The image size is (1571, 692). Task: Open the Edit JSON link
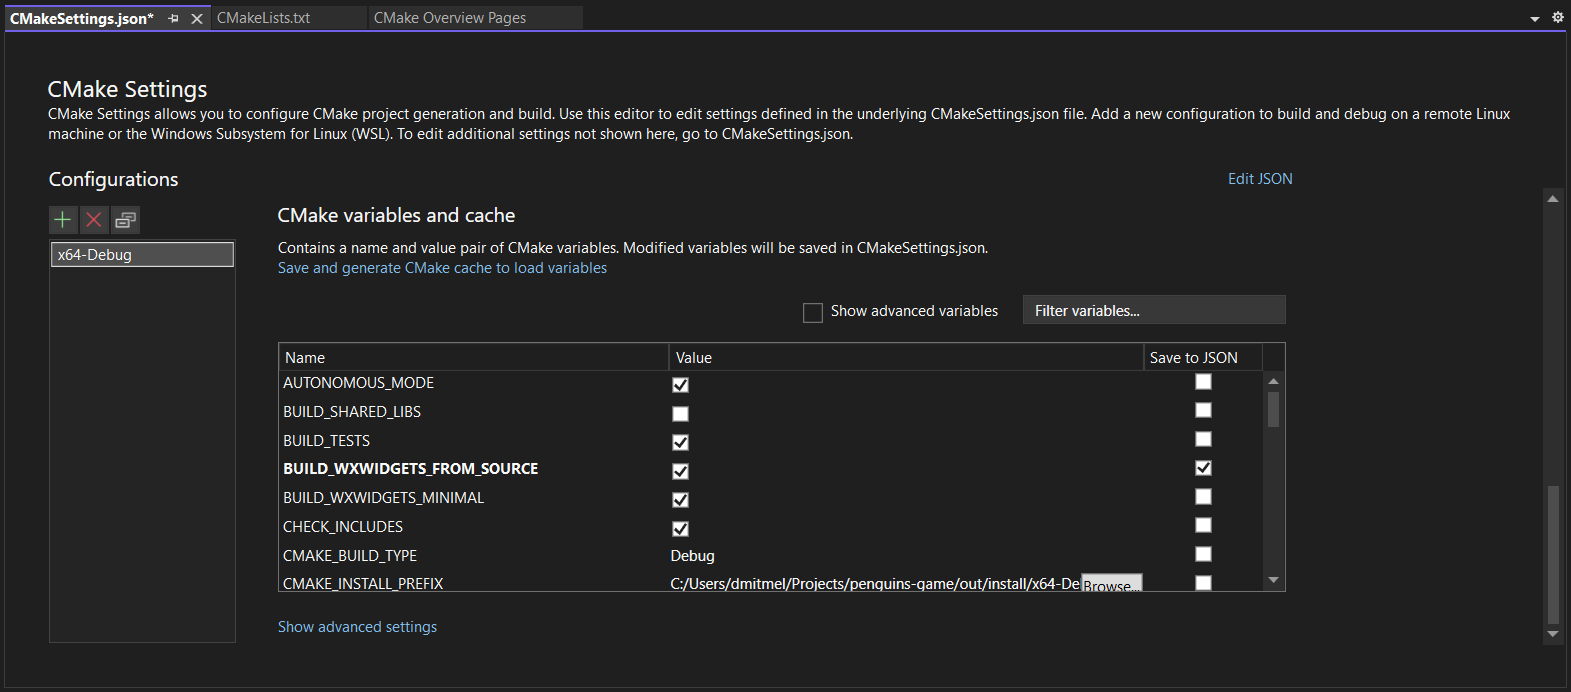coord(1260,179)
